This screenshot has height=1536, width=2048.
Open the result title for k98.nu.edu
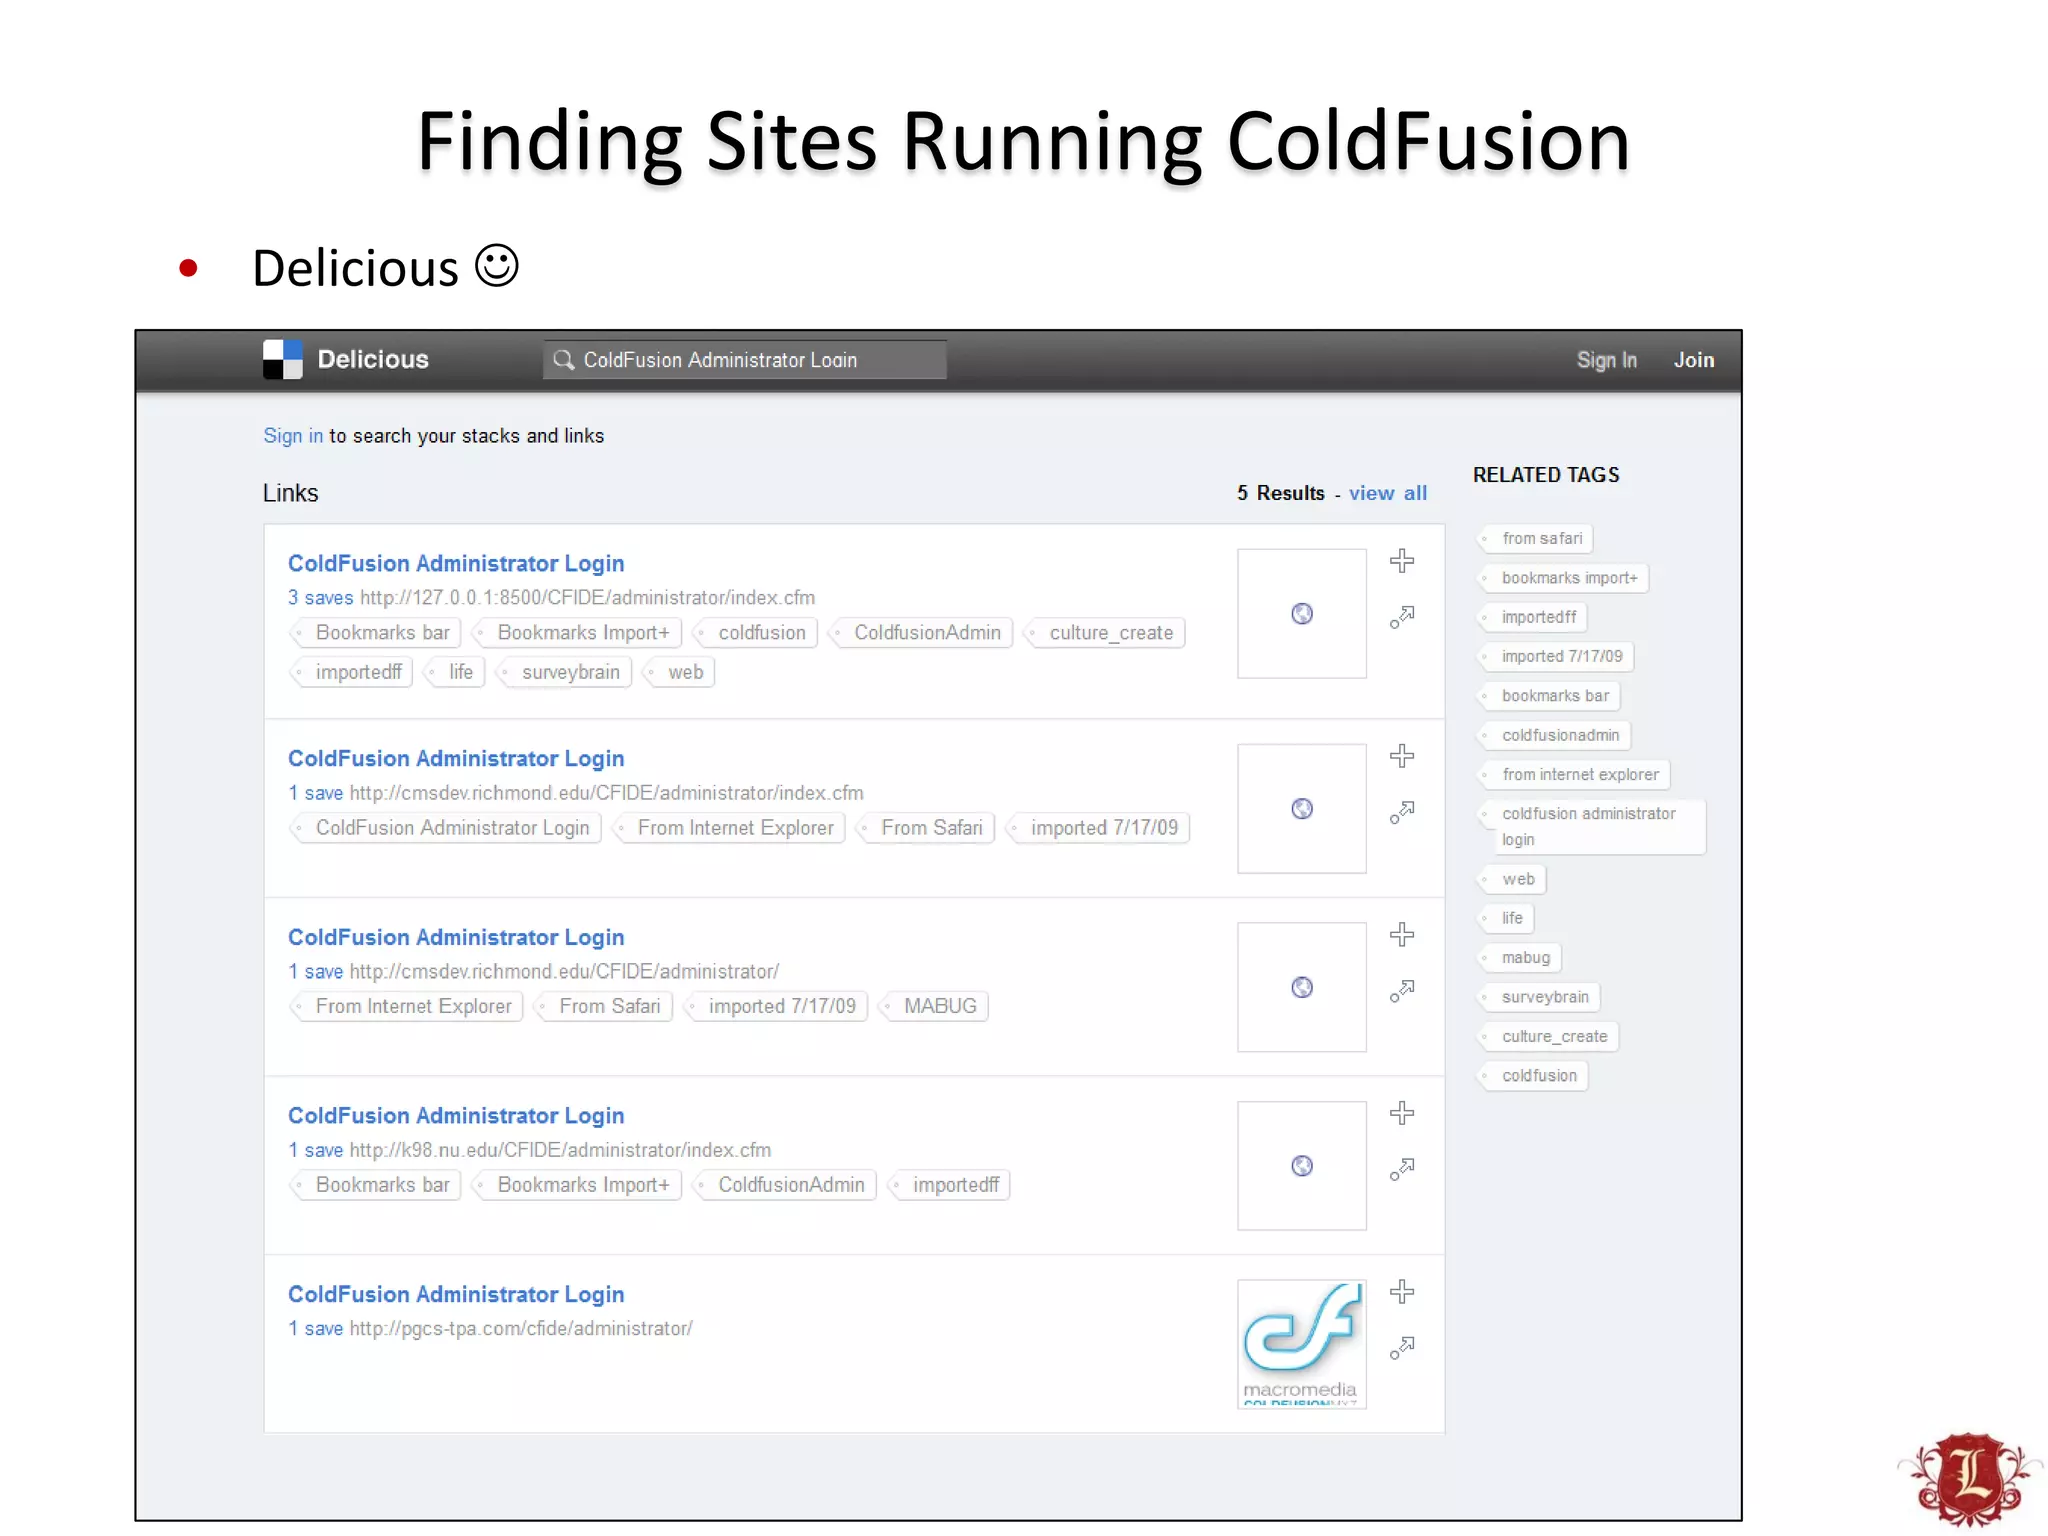pyautogui.click(x=456, y=1116)
